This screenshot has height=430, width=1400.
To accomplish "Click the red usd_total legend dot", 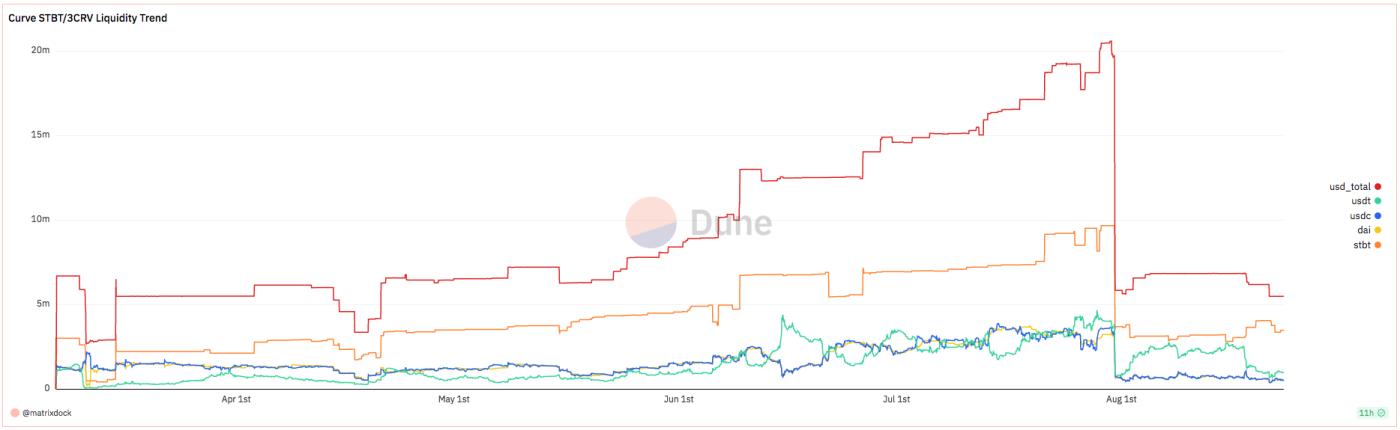I will [1378, 186].
